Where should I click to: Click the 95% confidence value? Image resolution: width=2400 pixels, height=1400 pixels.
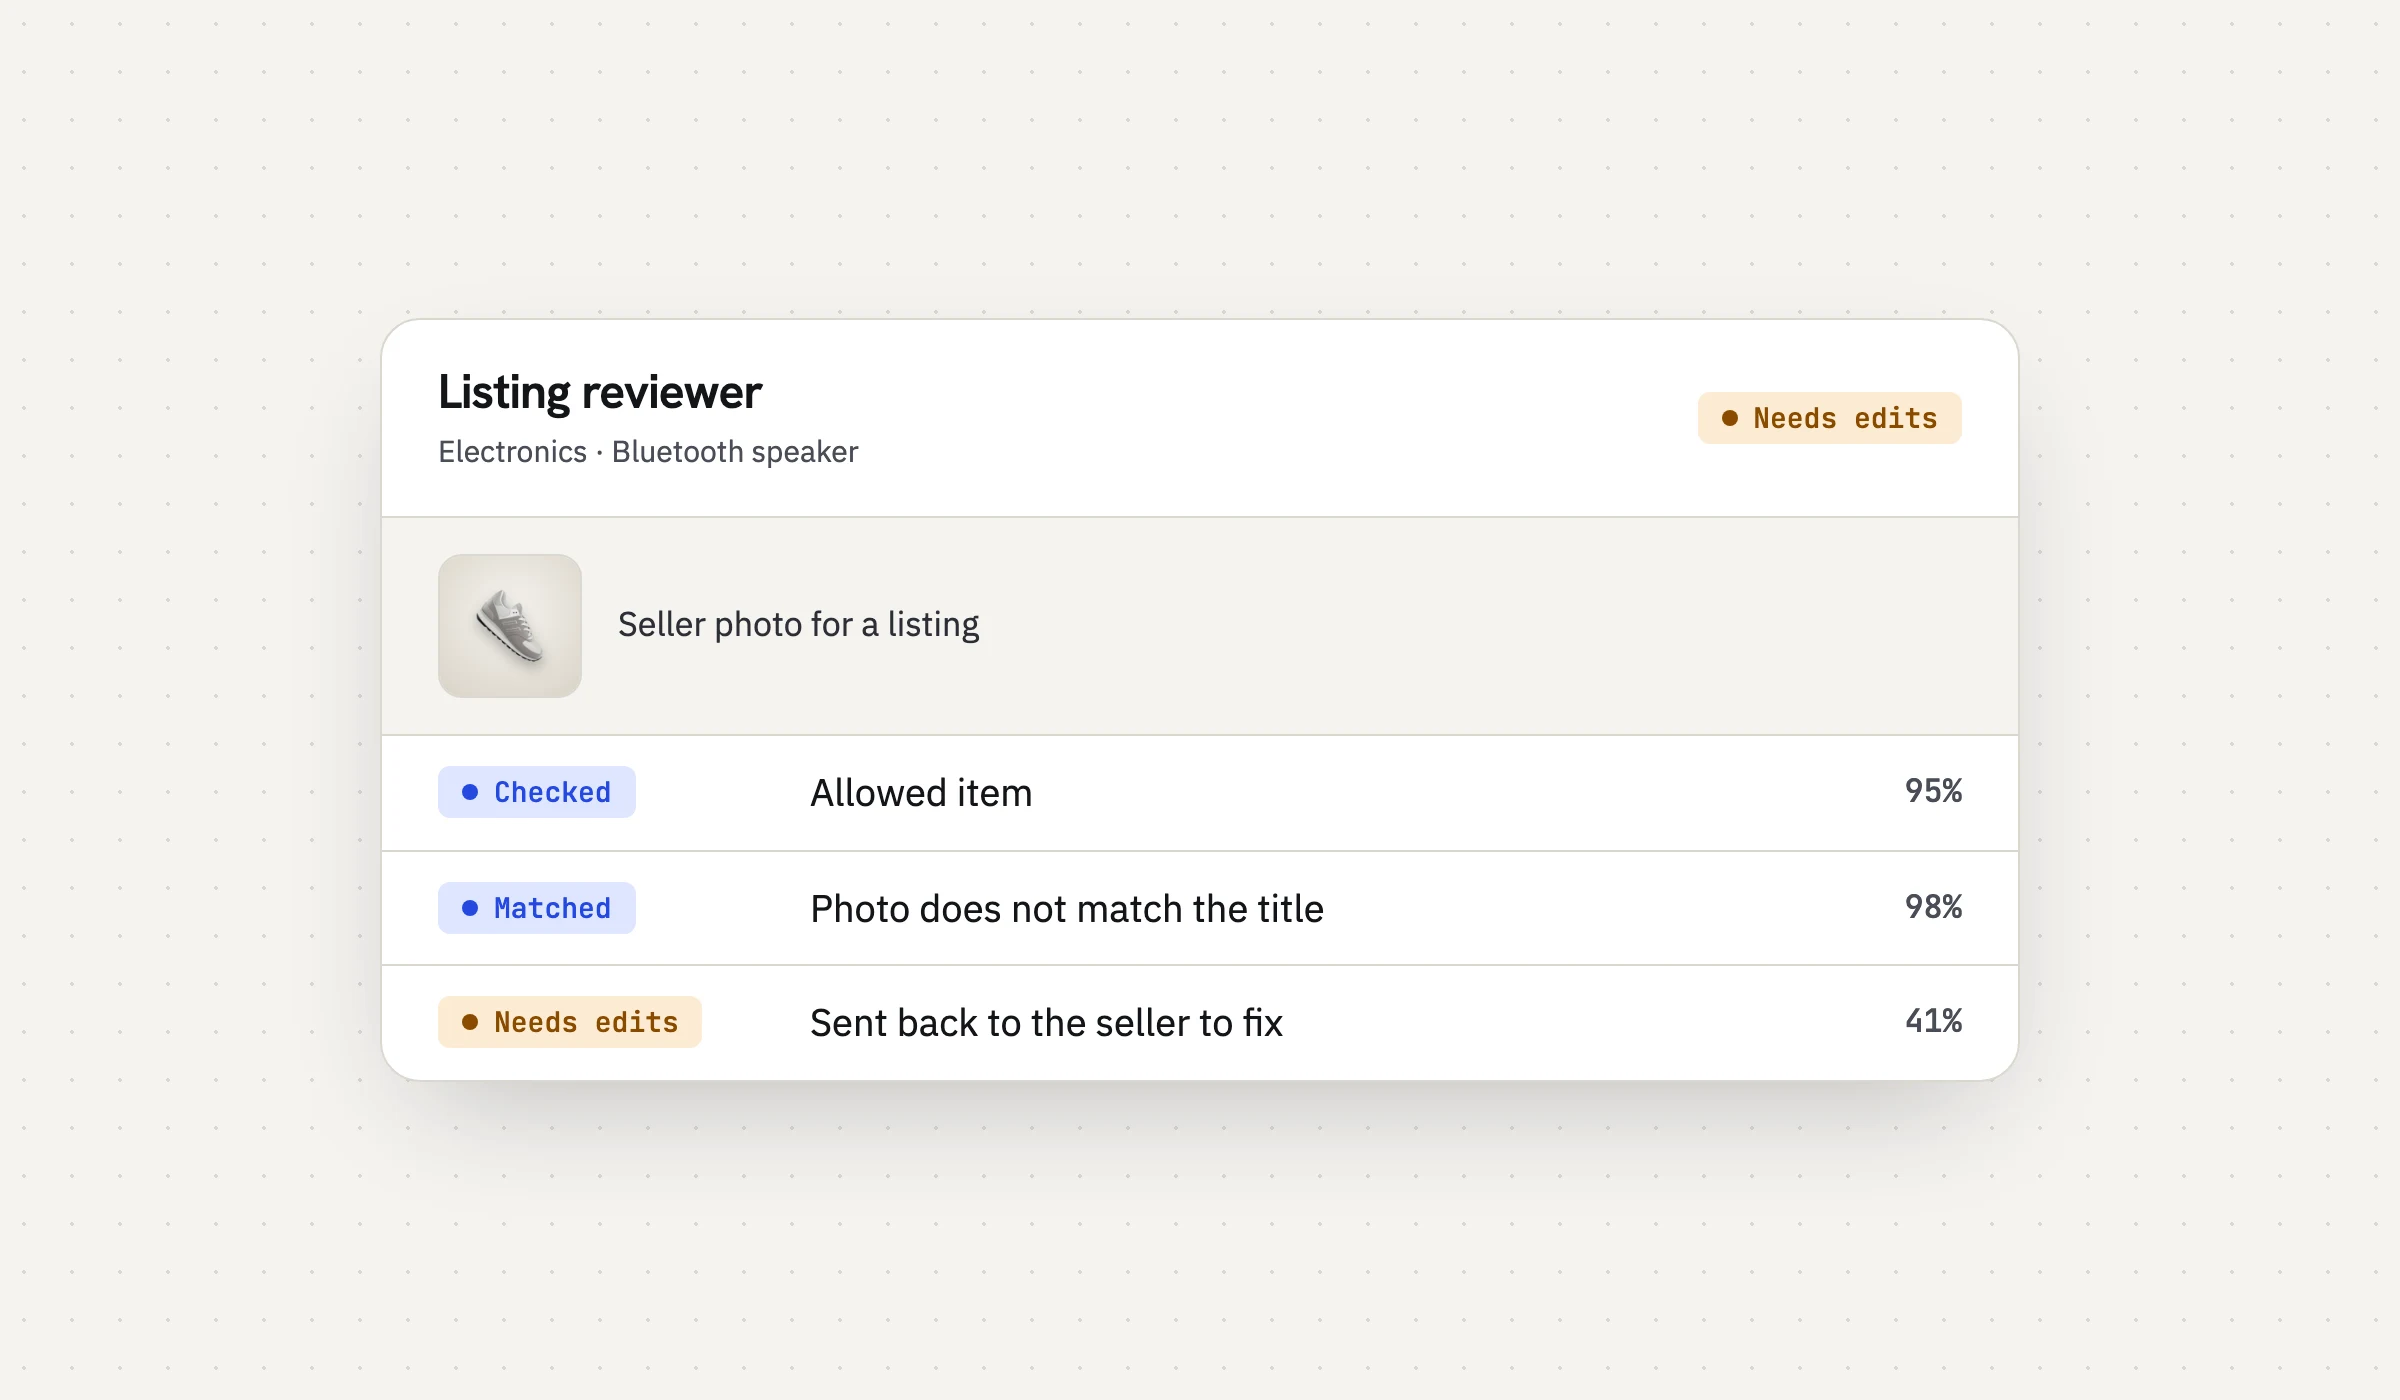click(x=1933, y=791)
